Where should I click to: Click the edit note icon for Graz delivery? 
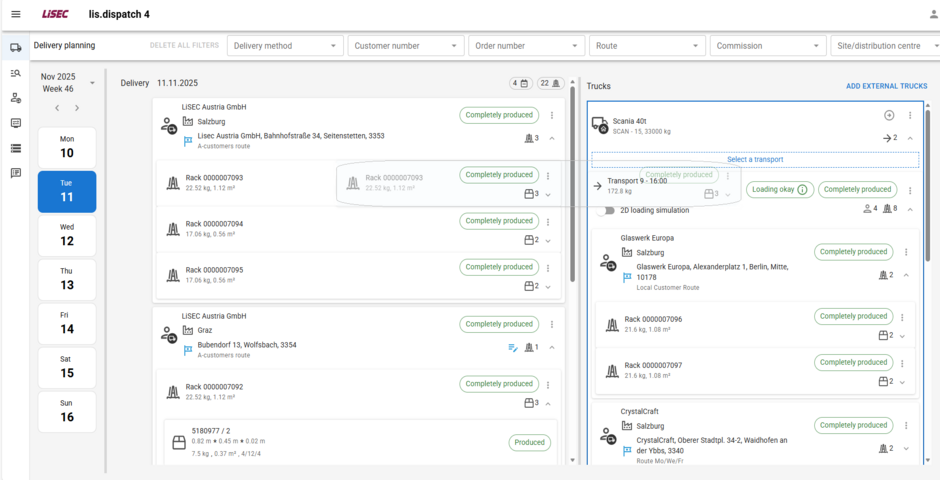[x=513, y=348]
